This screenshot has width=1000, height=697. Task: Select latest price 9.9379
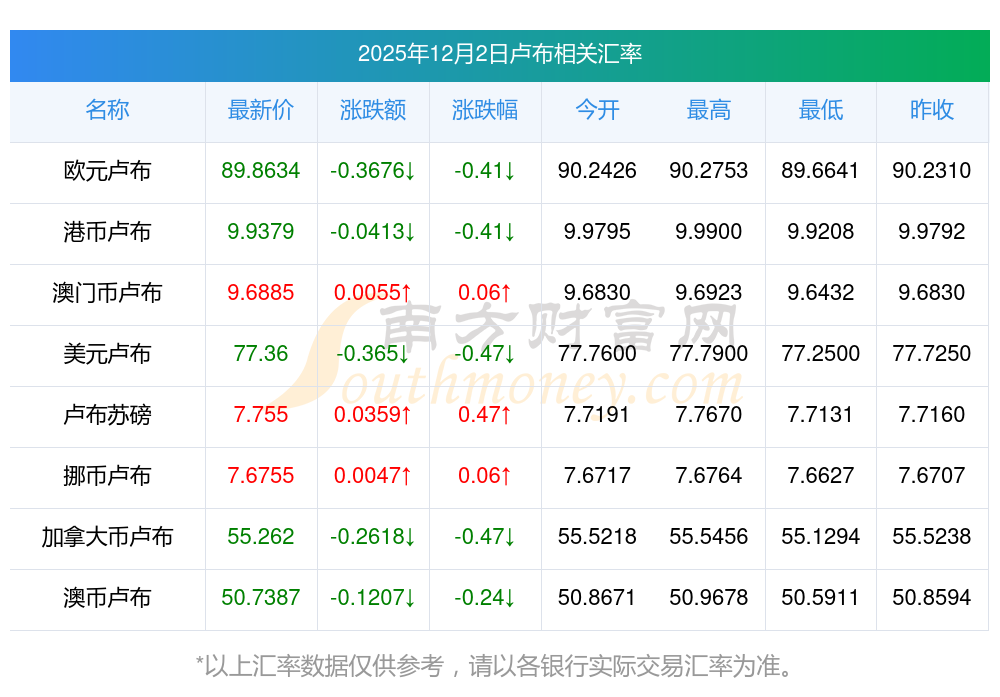pyautogui.click(x=261, y=231)
